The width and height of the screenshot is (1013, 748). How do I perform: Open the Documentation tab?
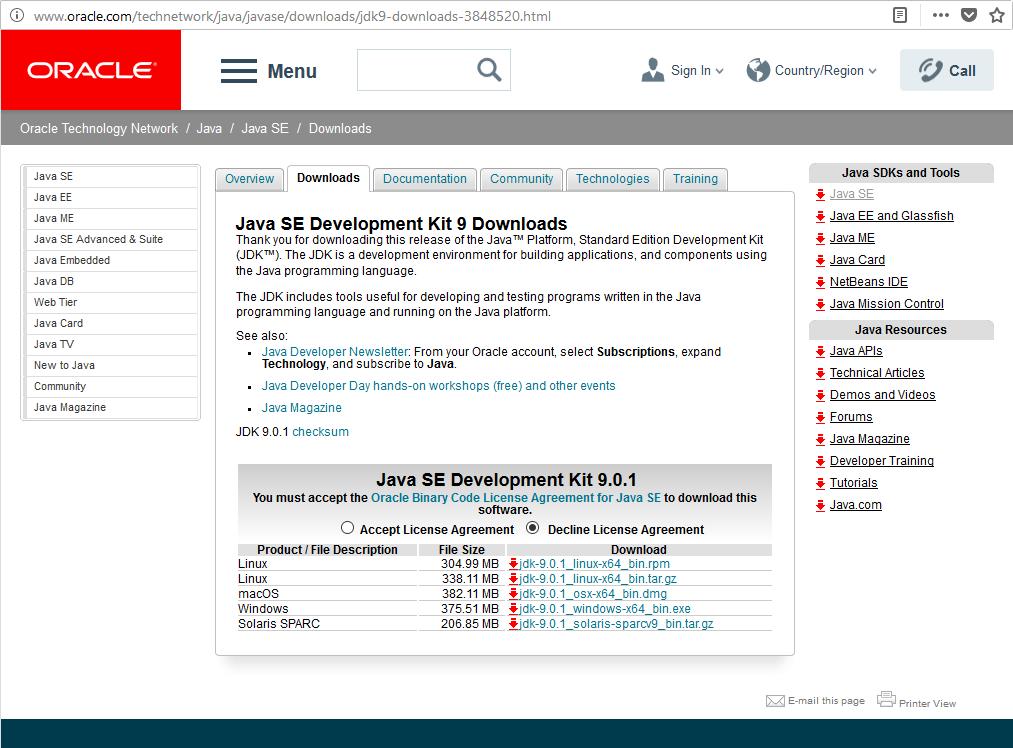click(x=424, y=179)
